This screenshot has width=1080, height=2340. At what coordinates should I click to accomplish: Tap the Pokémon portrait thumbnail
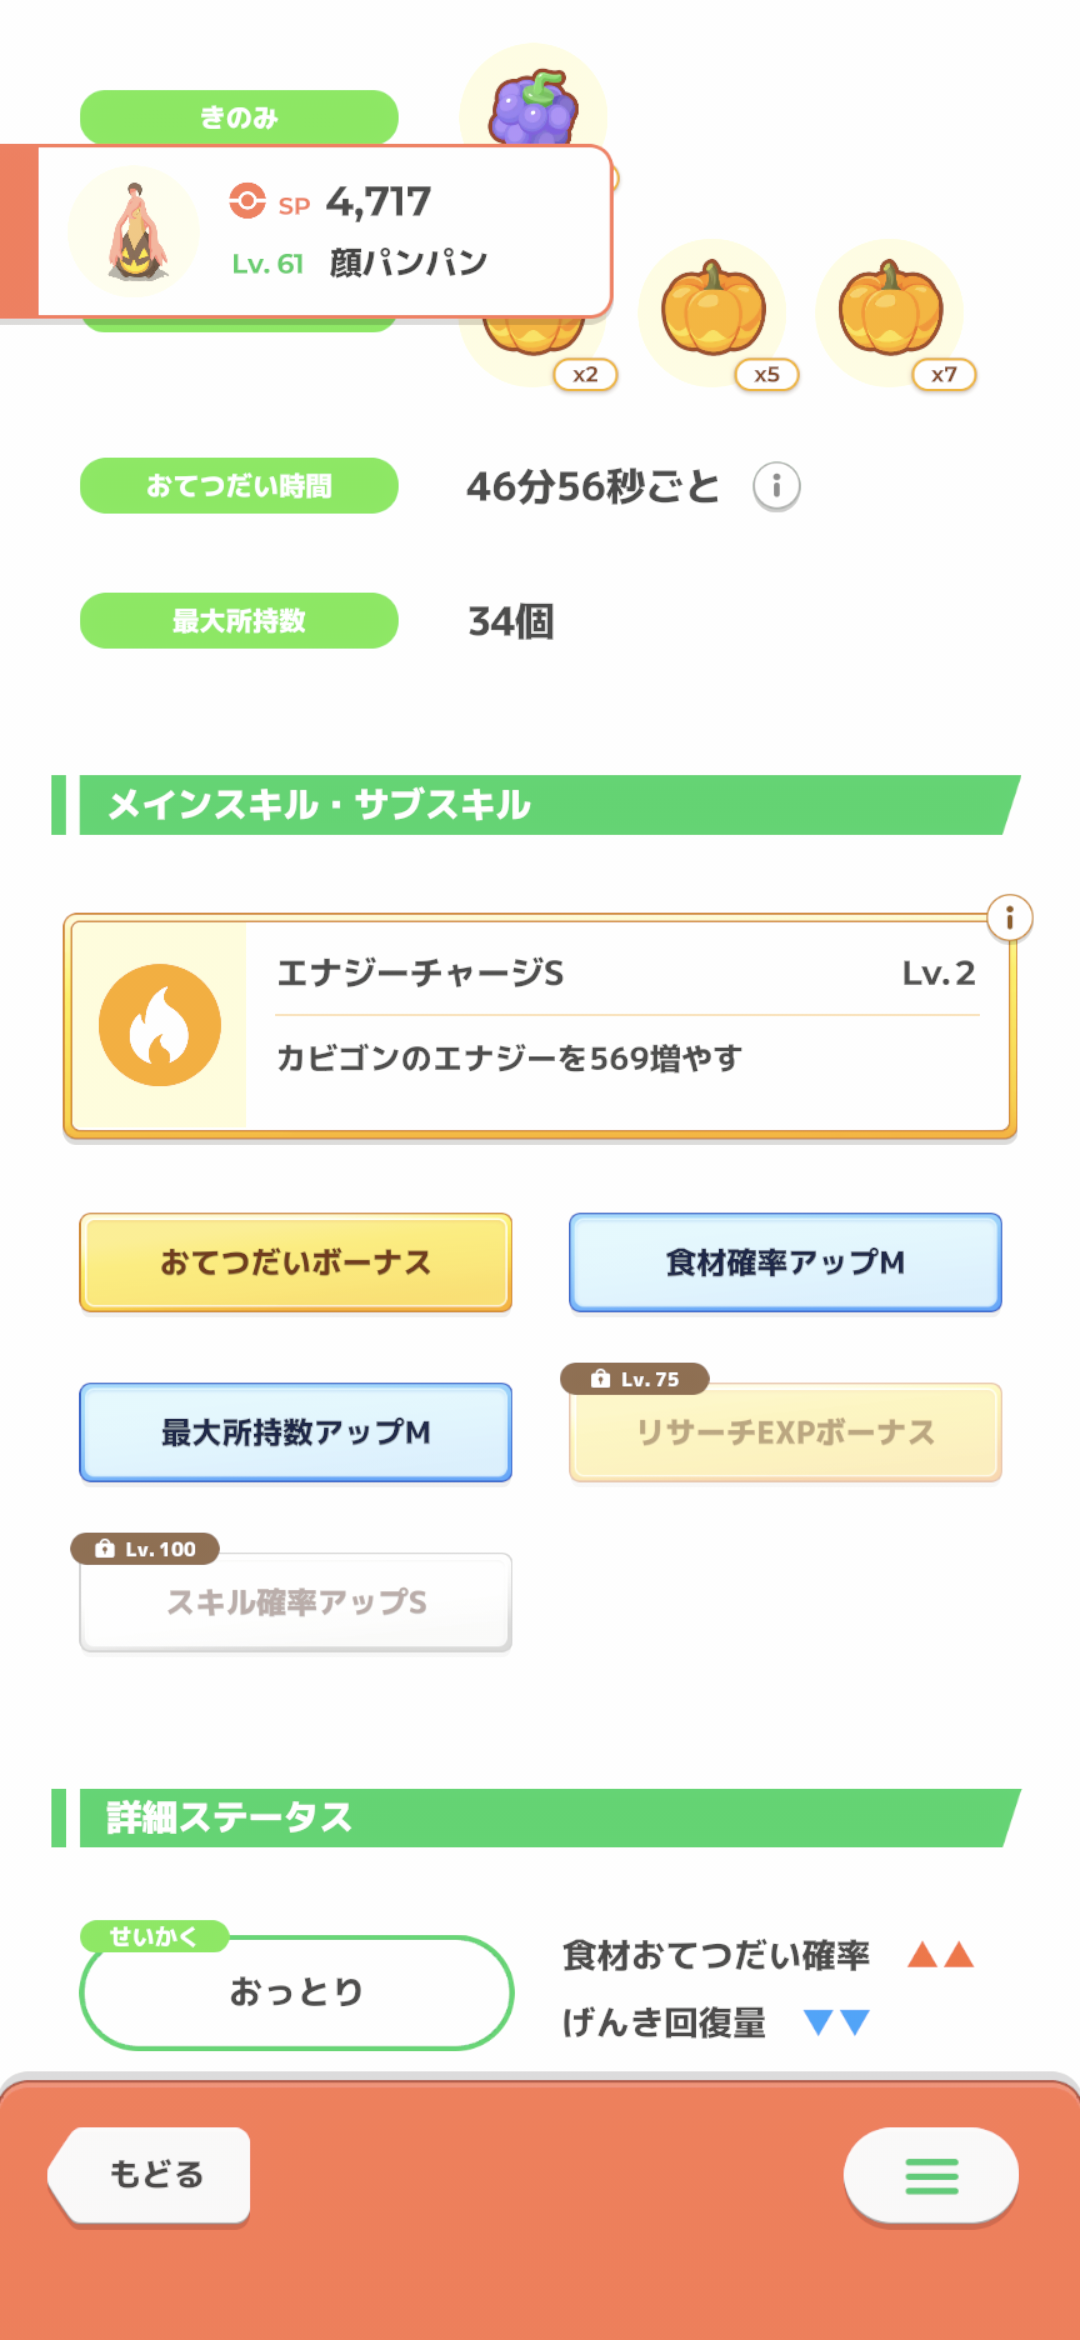(134, 232)
